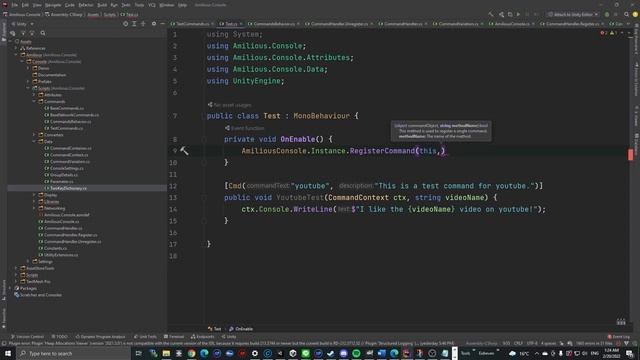640x360 pixels.
Task: Expand the Display folder arrow
Action: point(35,195)
